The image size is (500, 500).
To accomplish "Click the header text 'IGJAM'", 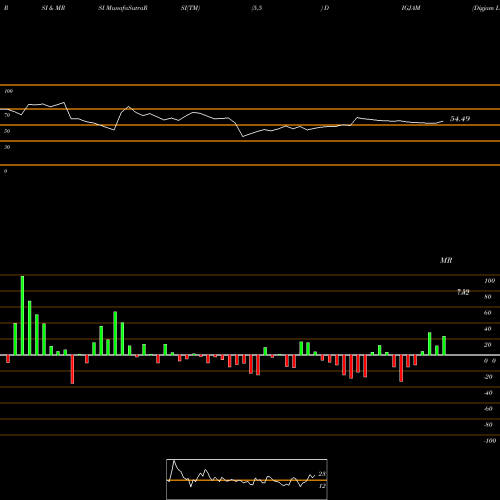I will pyautogui.click(x=411, y=8).
